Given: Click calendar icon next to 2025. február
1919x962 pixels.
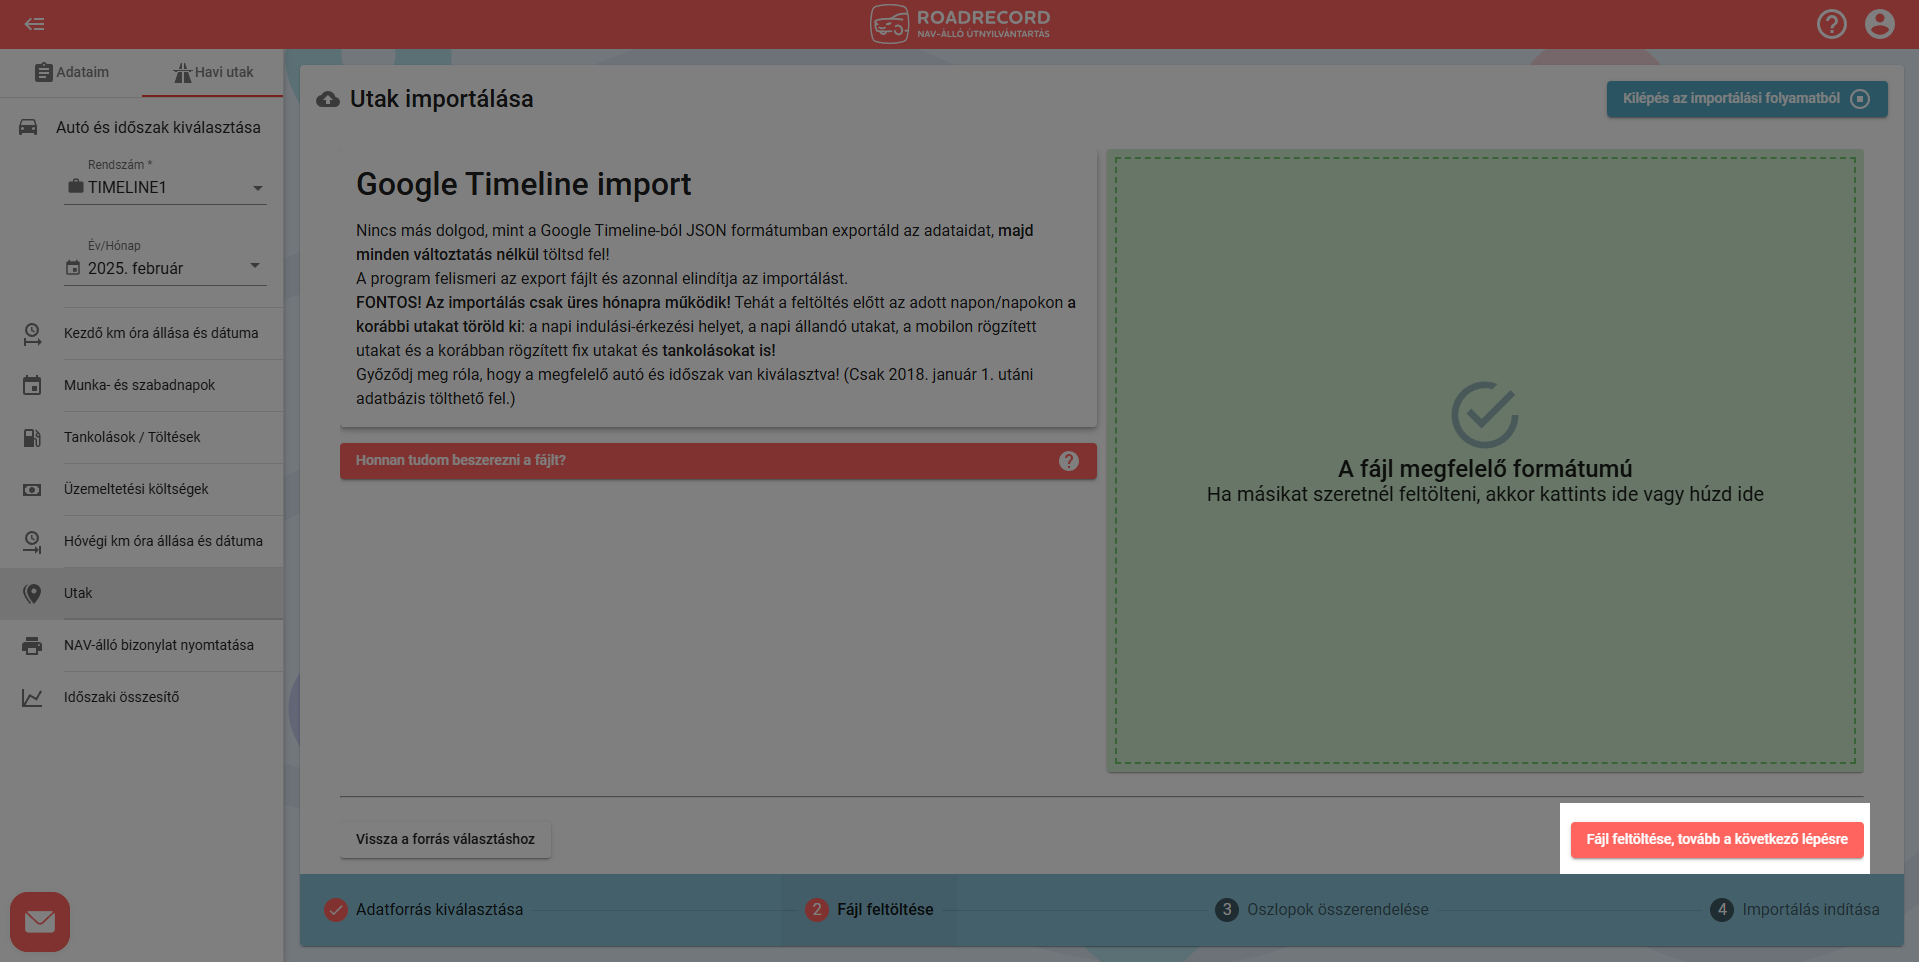Looking at the screenshot, I should click(x=73, y=268).
